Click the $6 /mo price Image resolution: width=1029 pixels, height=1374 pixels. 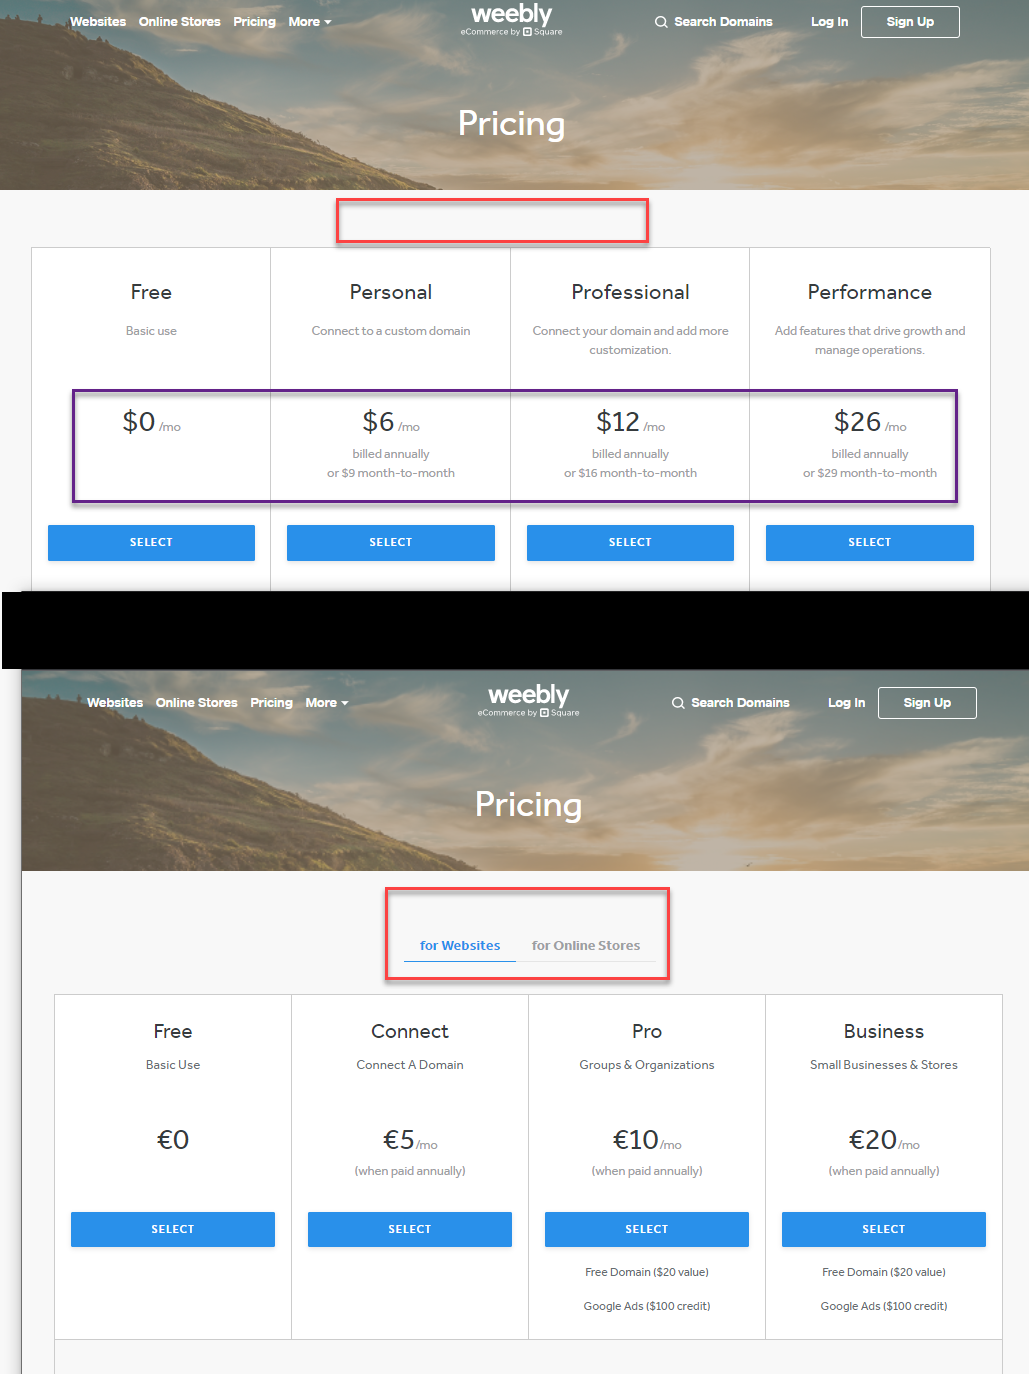[391, 422]
